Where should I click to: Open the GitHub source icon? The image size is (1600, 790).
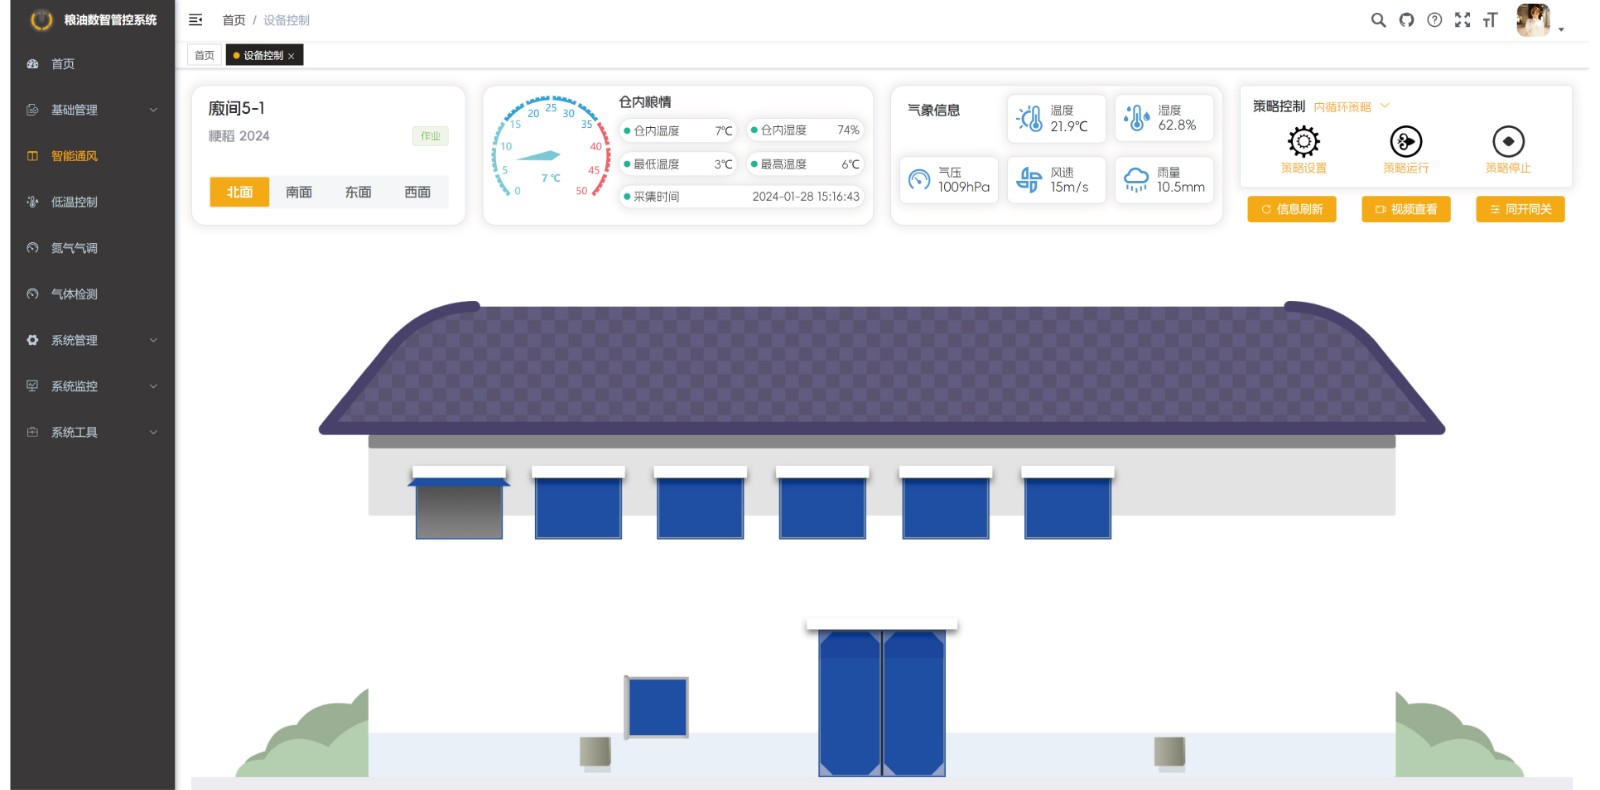(1406, 20)
